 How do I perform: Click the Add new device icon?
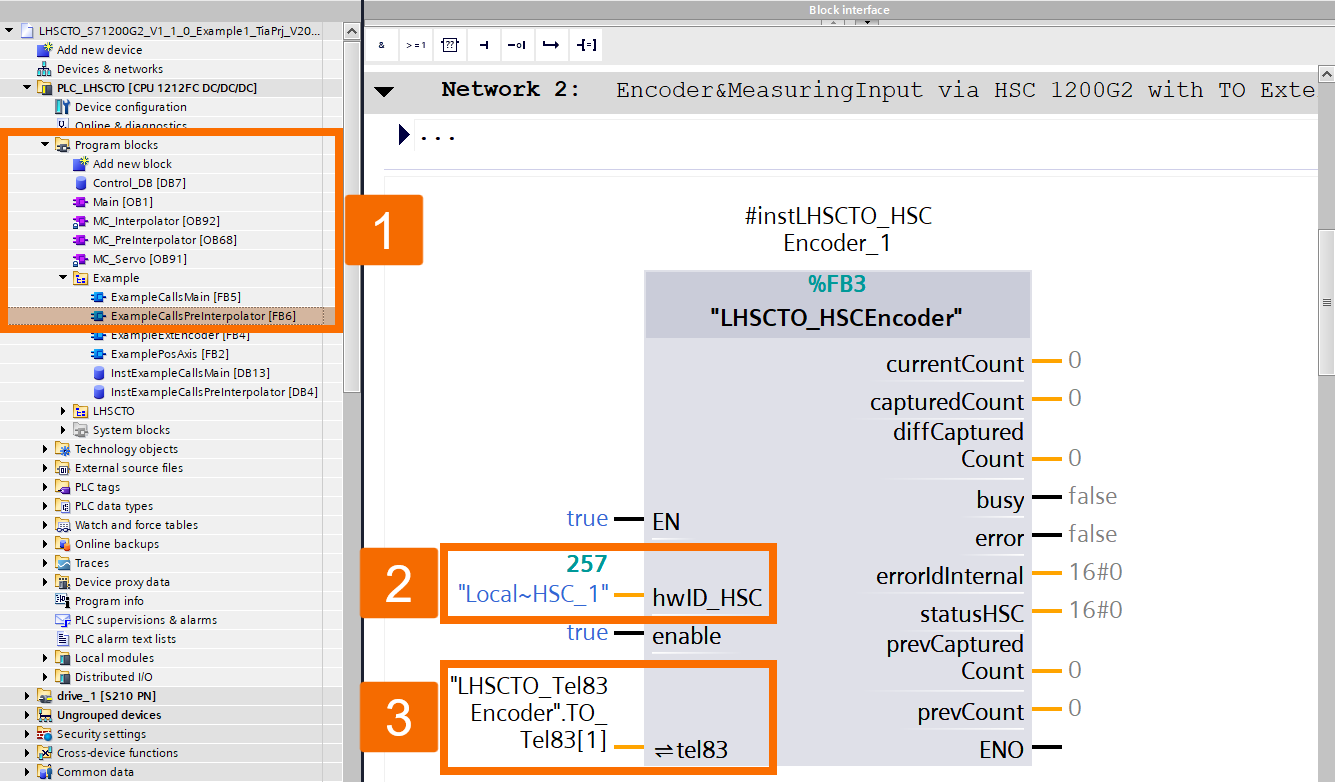pos(45,50)
